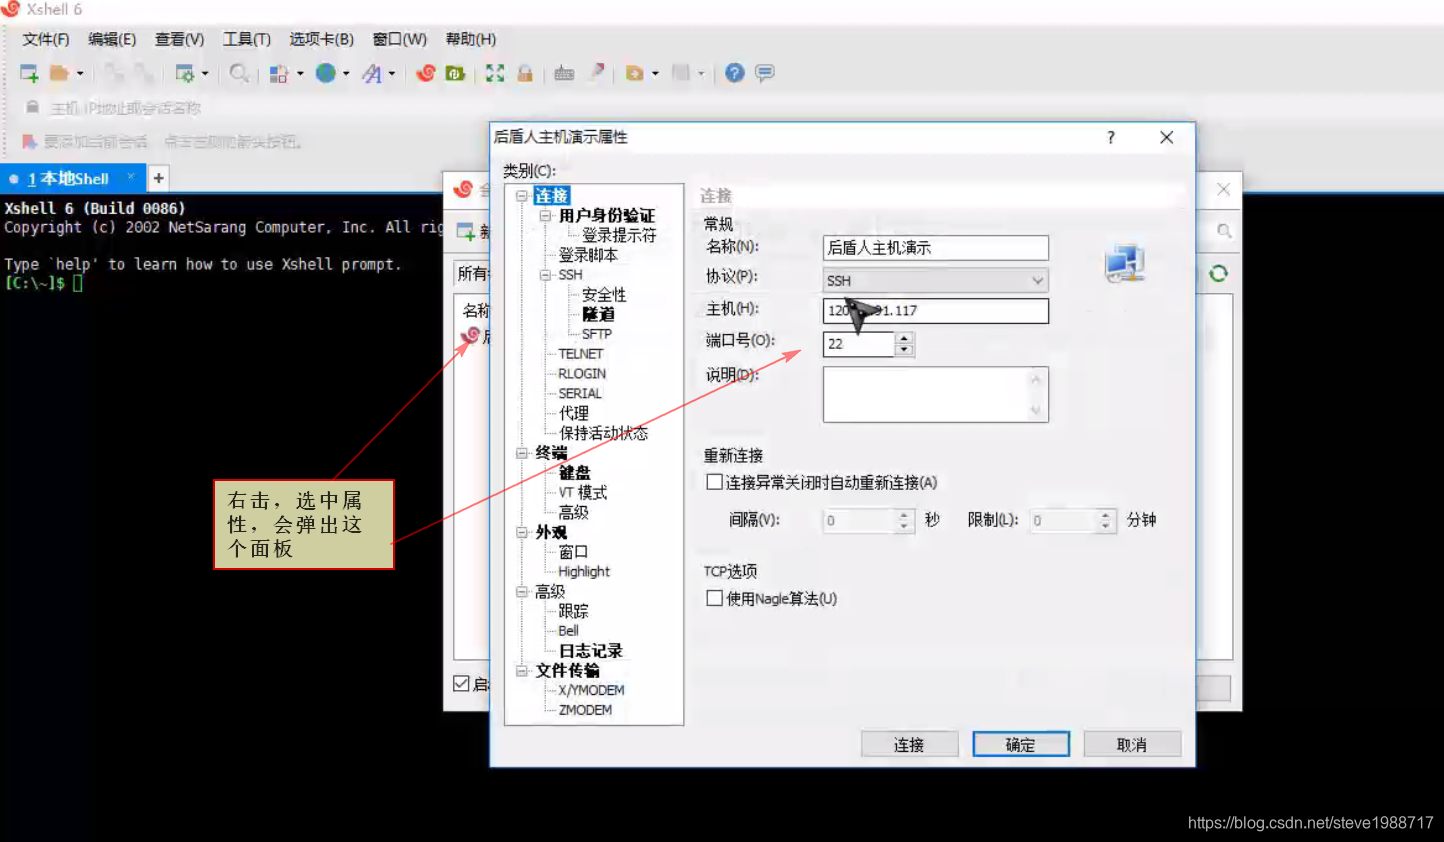Image resolution: width=1444 pixels, height=842 pixels.
Task: Collapse the 外观 tree node
Action: (521, 532)
